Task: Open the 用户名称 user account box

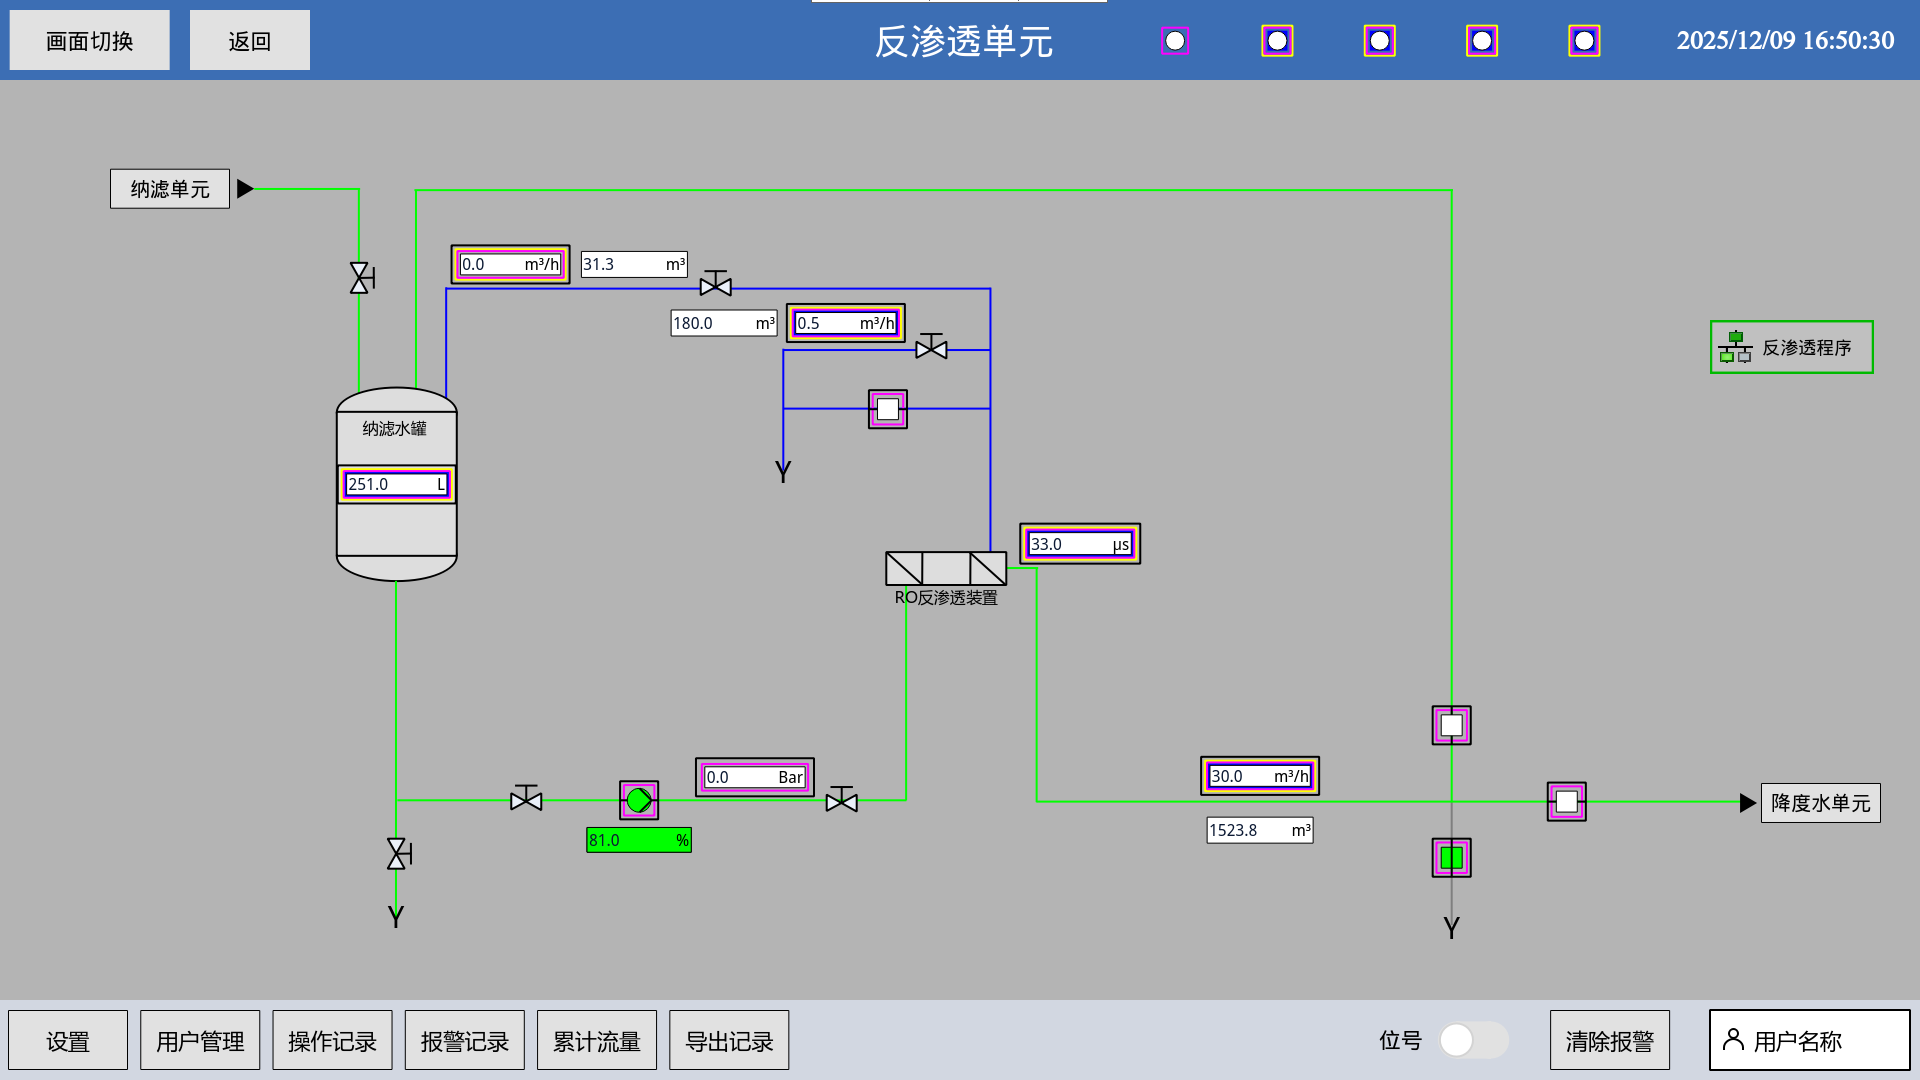Action: (x=1809, y=1040)
